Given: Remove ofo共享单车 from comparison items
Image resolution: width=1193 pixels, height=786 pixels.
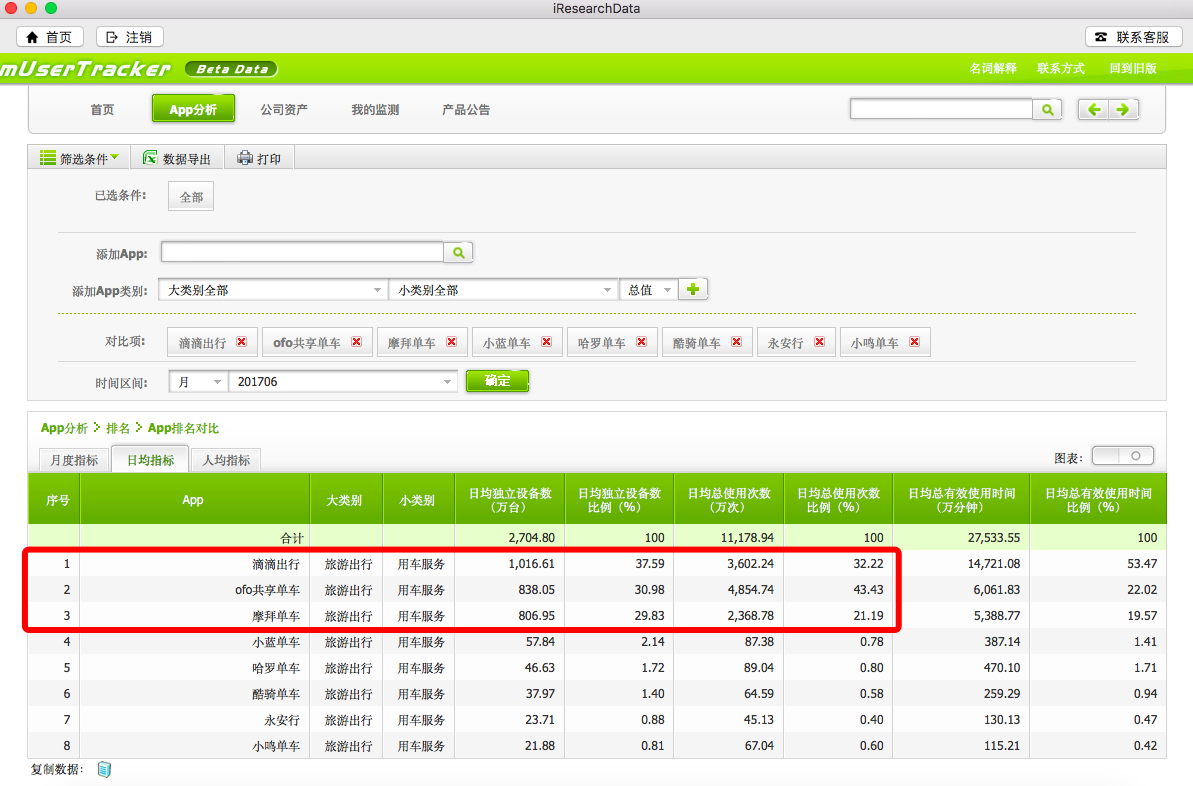Looking at the screenshot, I should pyautogui.click(x=356, y=342).
